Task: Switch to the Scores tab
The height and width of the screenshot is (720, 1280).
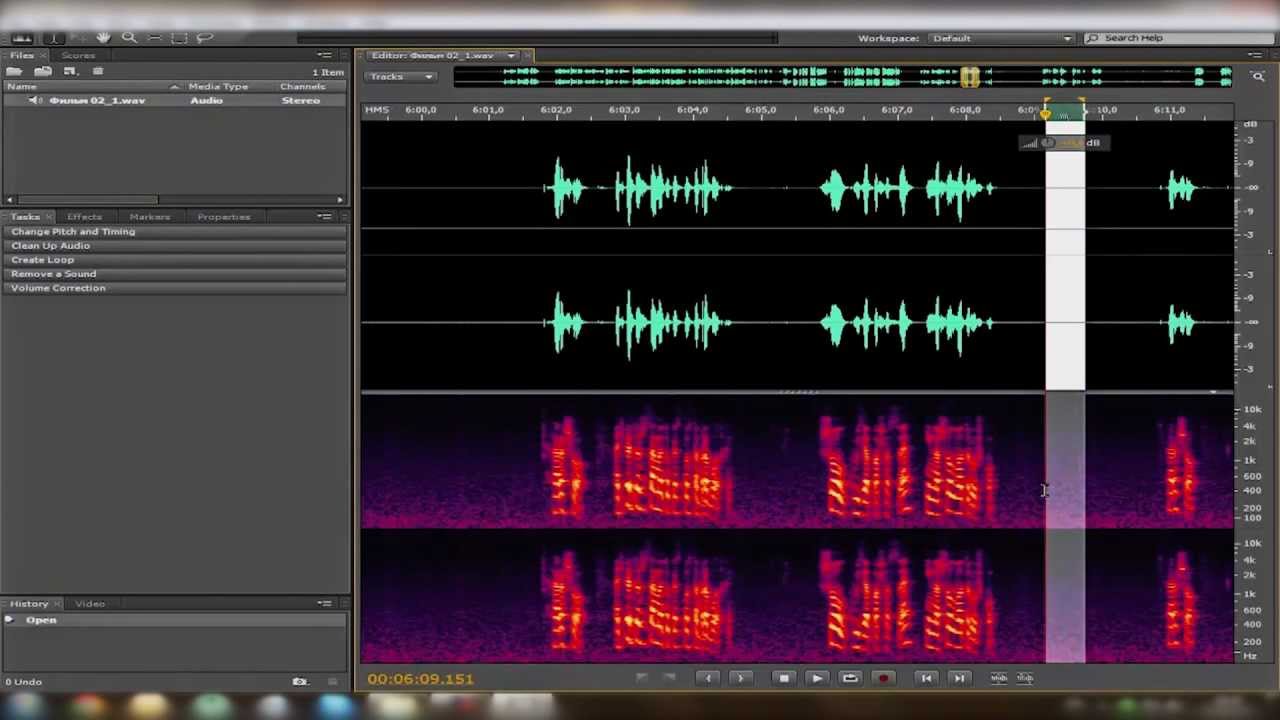Action: click(78, 55)
